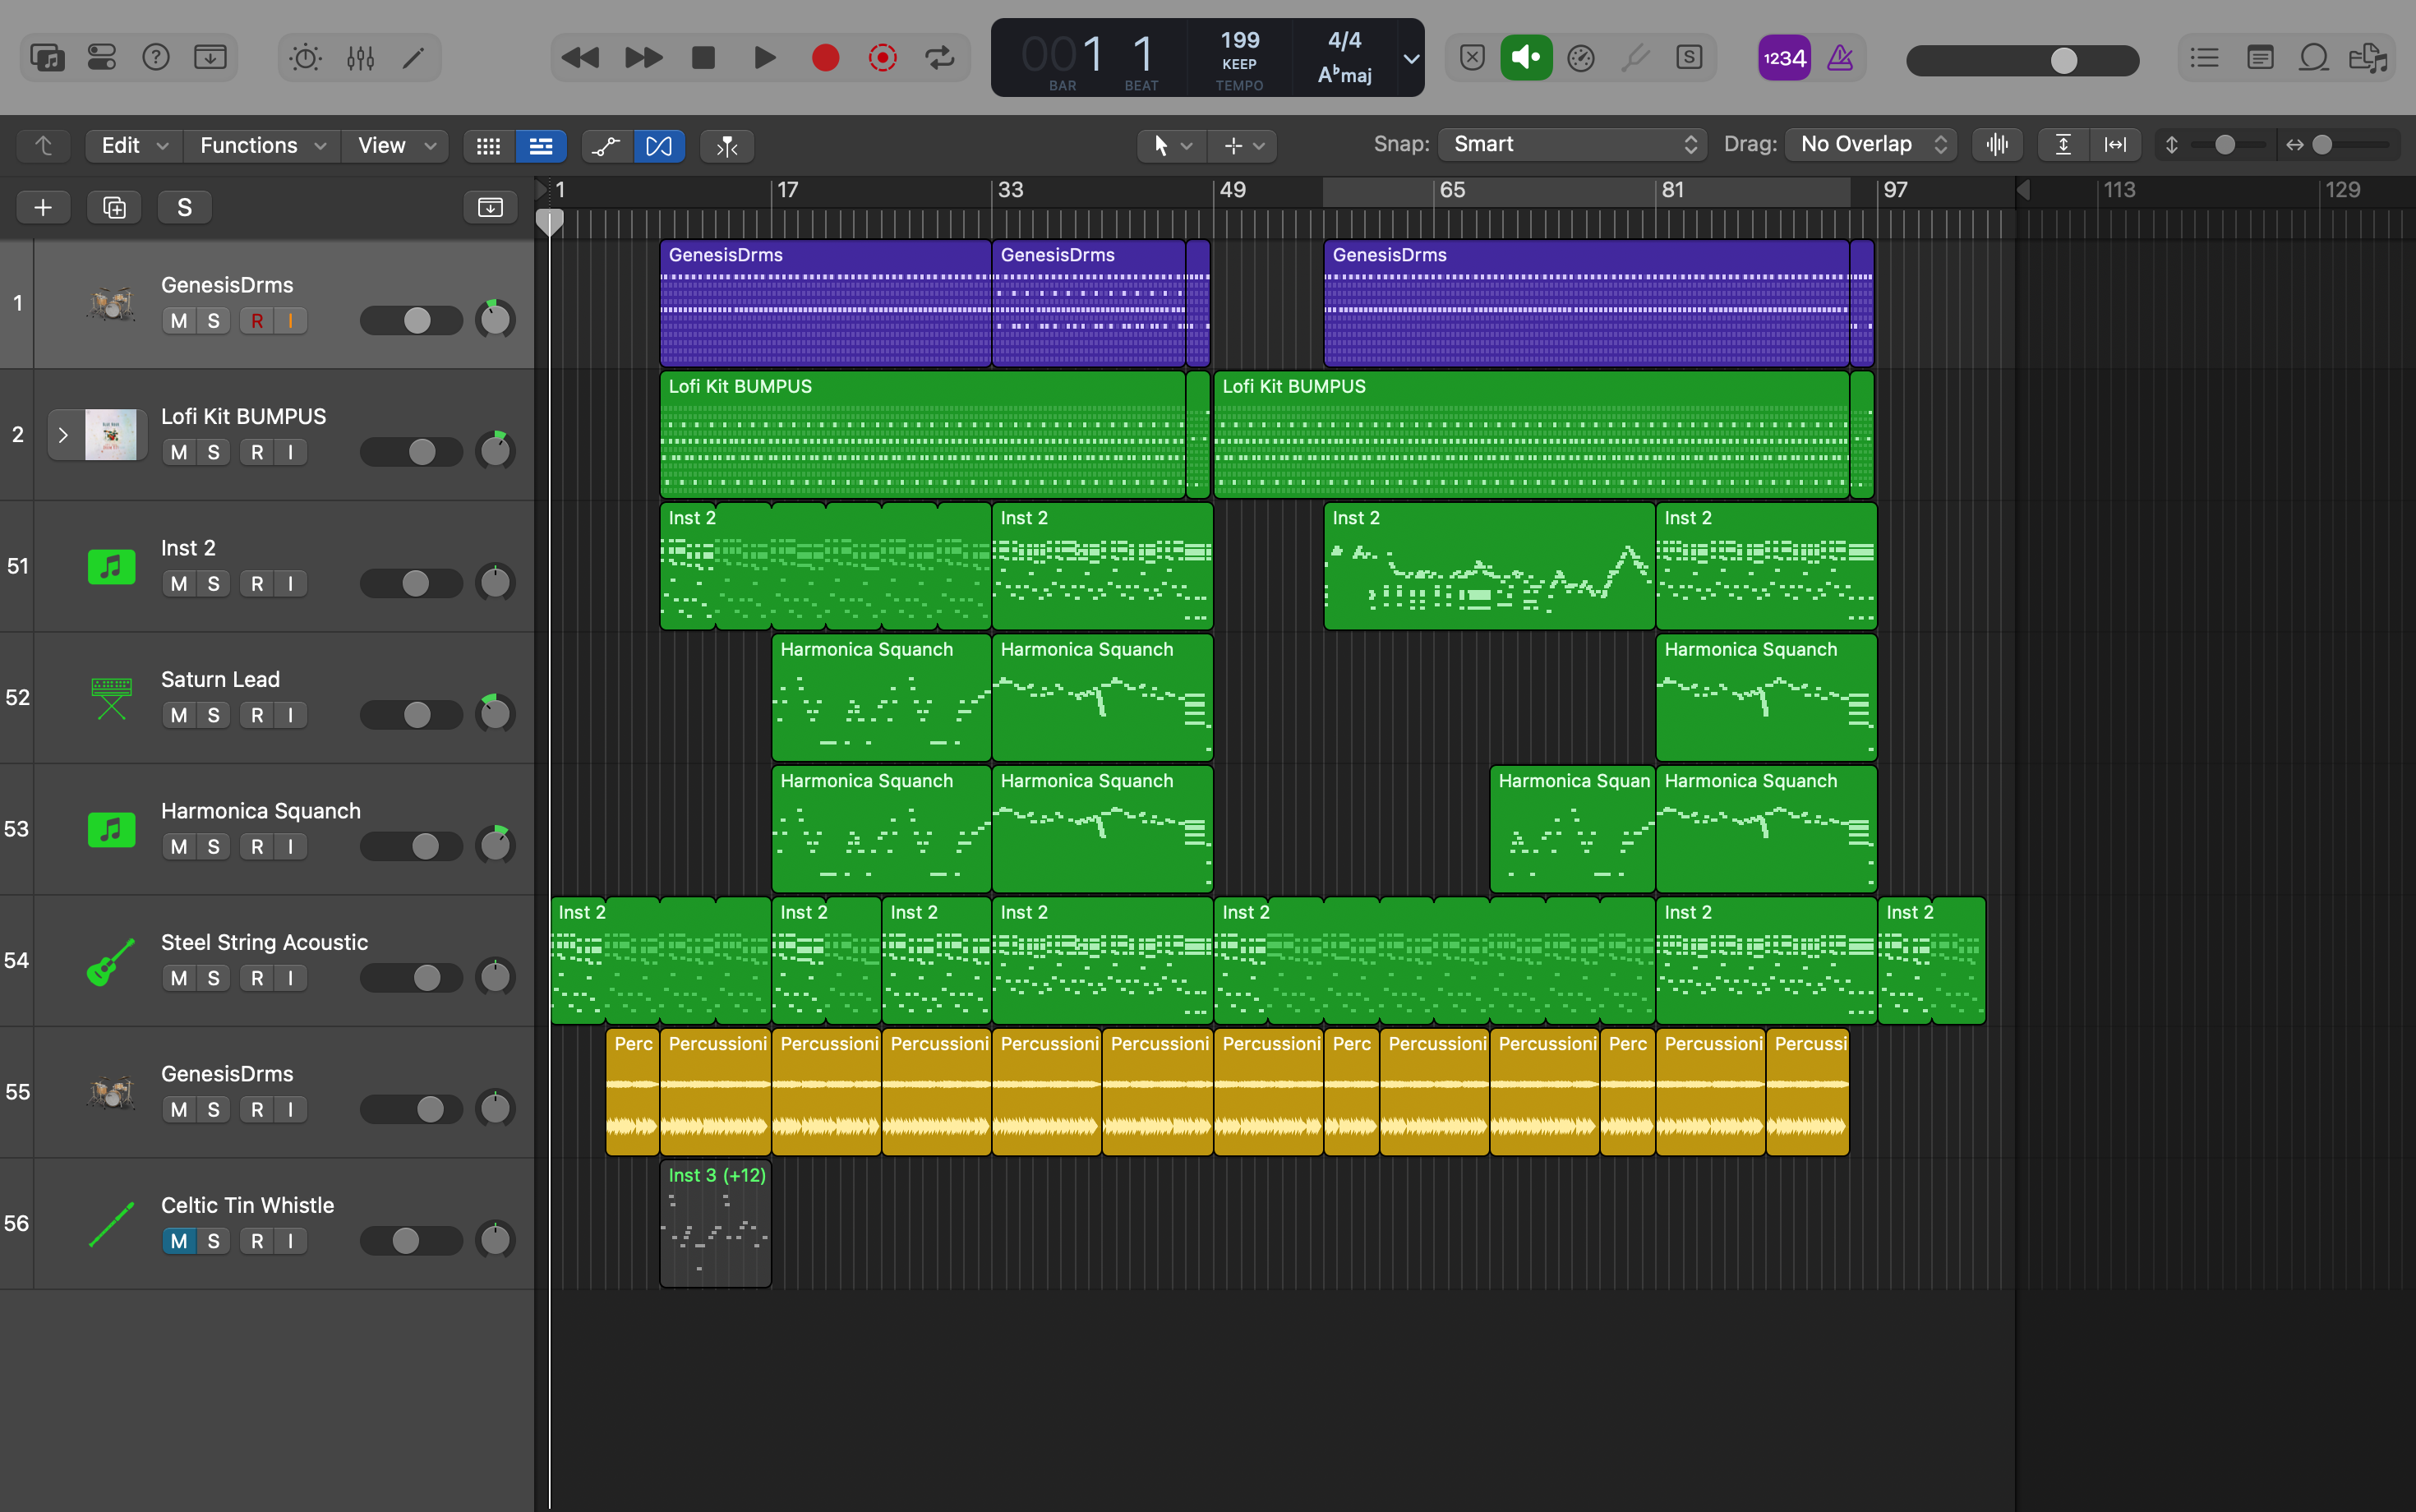2416x1512 pixels.
Task: Open the Loop Browser icon
Action: [2314, 58]
